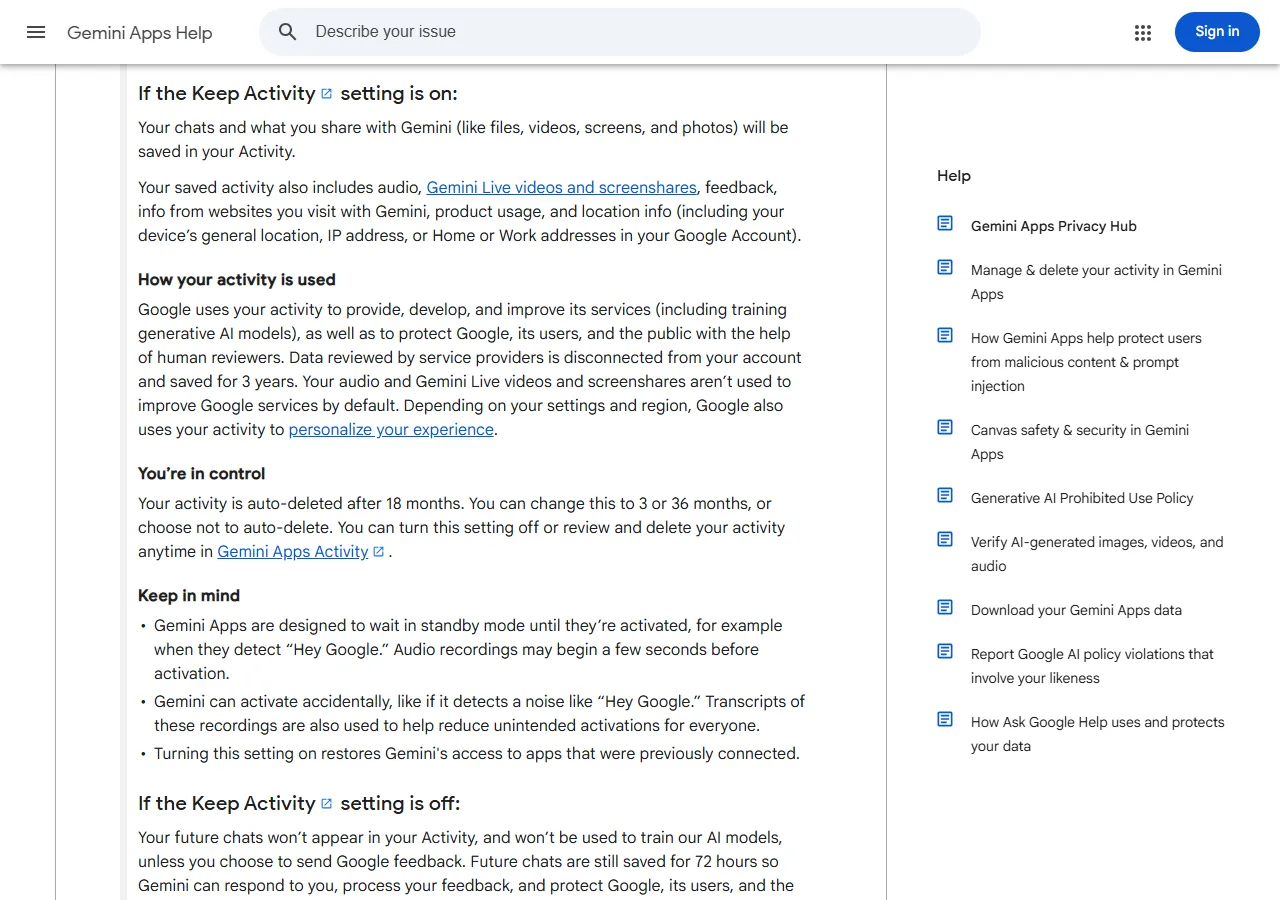Click the article icon beside Canvas safety & security

(945, 428)
